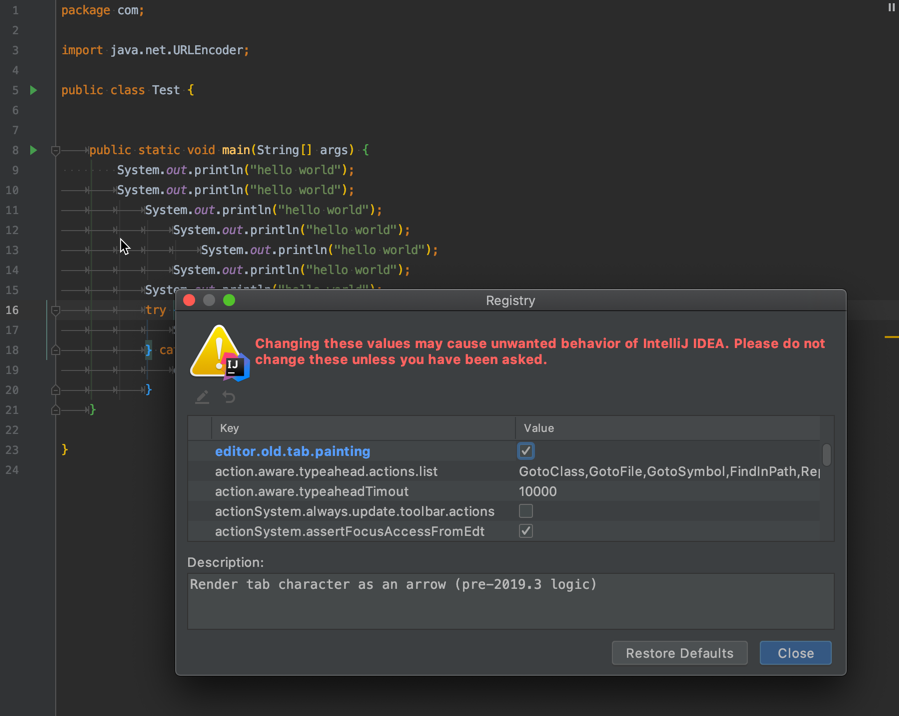The width and height of the screenshot is (899, 716).
Task: Close the Registry dialog with Close button
Action: (795, 653)
